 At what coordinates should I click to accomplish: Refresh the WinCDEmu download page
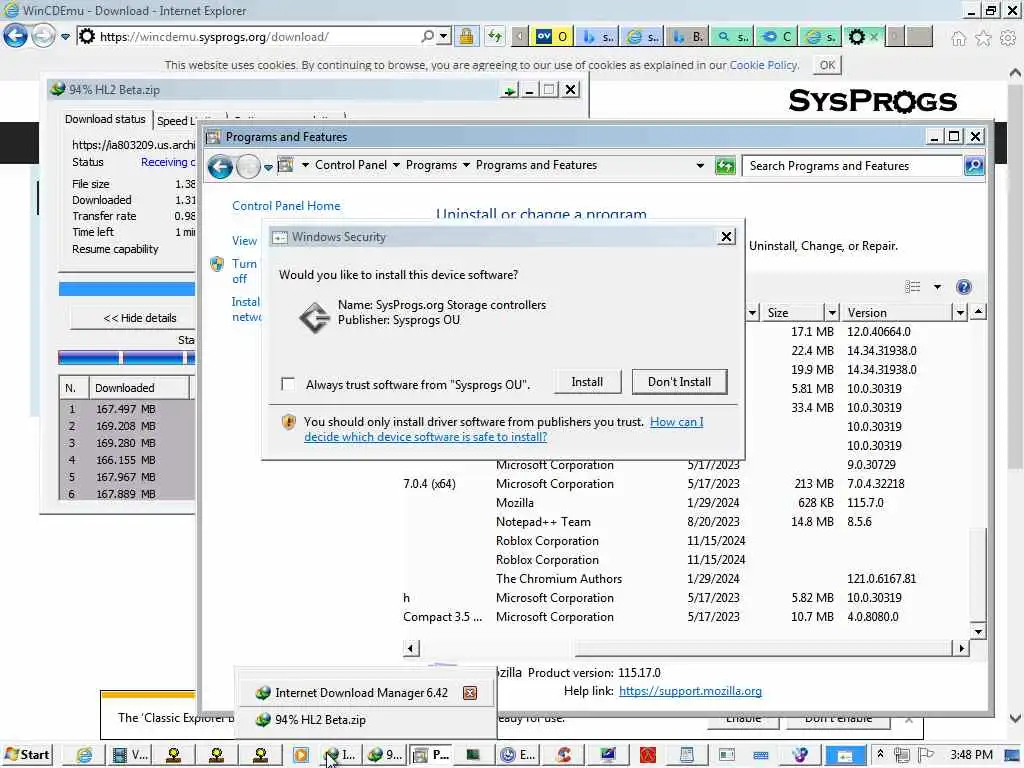495,37
